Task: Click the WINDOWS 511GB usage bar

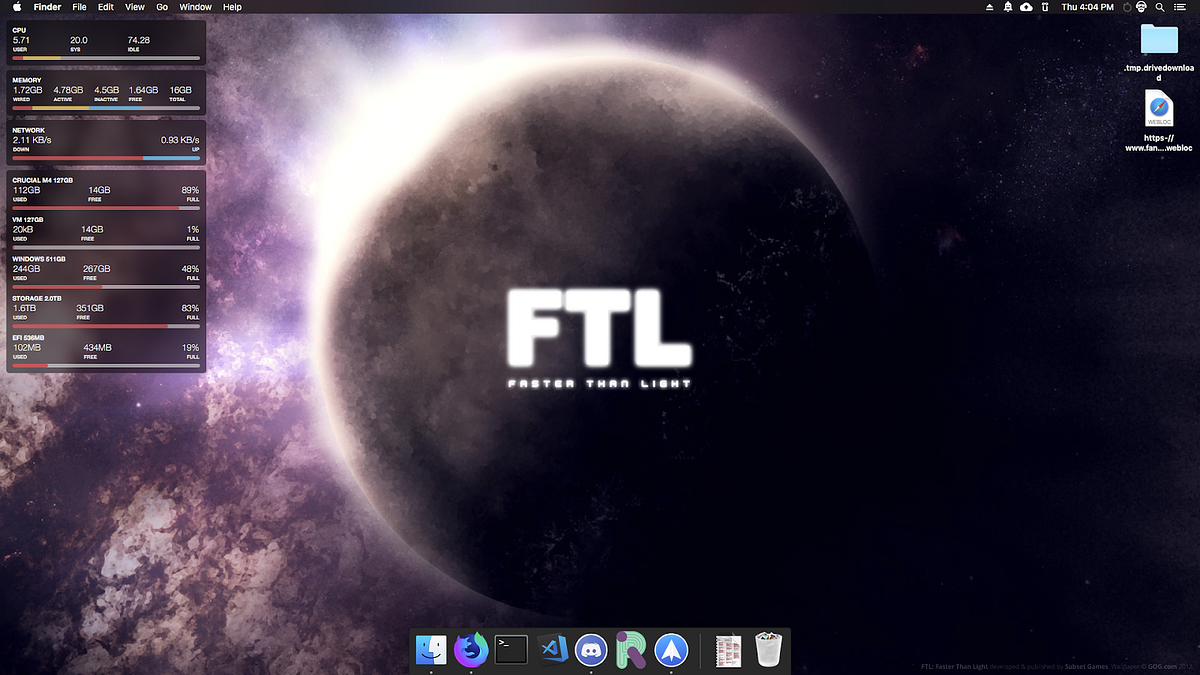Action: tap(106, 287)
